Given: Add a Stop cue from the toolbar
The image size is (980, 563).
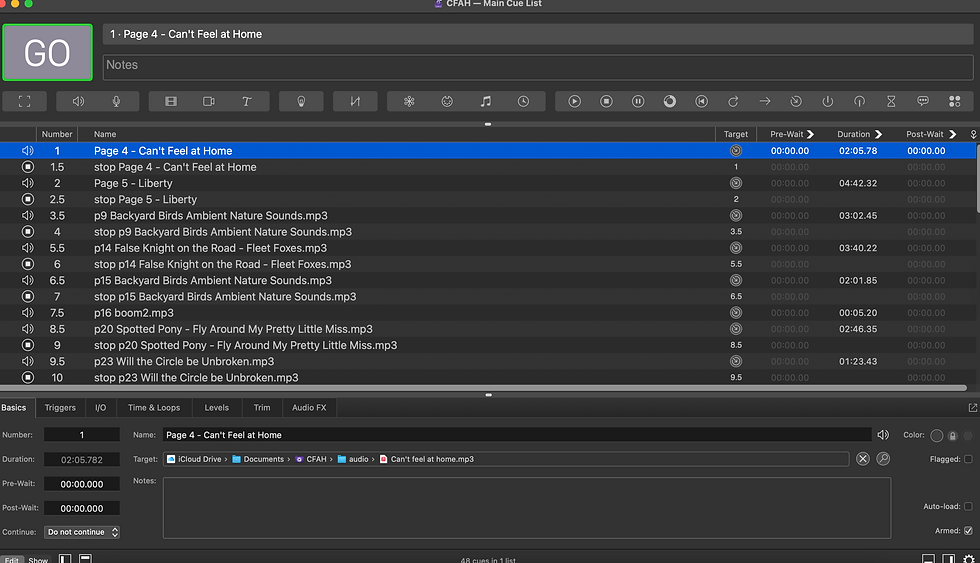Looking at the screenshot, I should [x=606, y=101].
